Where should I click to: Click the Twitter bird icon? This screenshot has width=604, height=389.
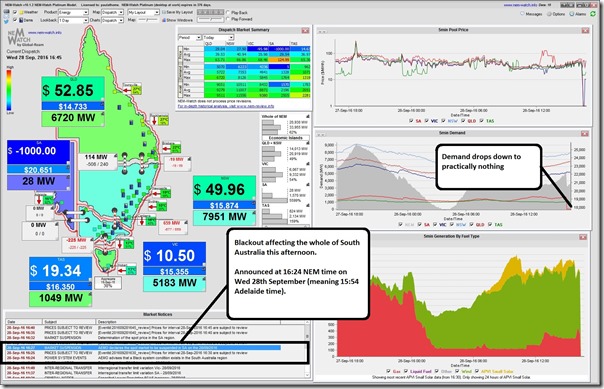pos(7,21)
